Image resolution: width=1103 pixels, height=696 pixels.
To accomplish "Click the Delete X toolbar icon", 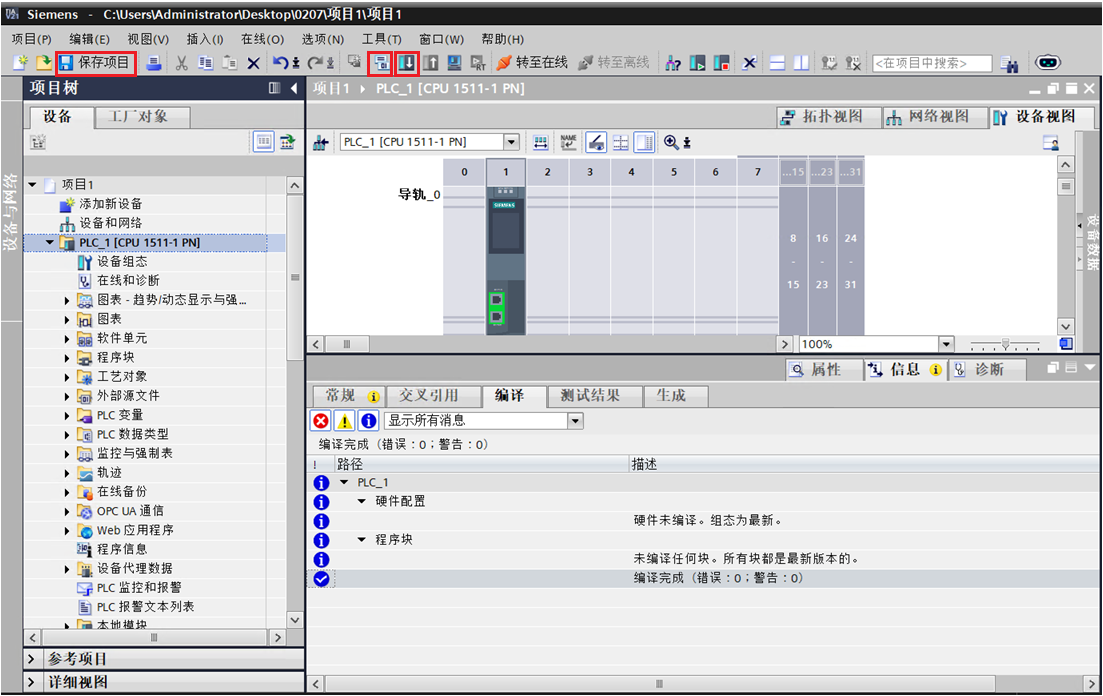I will pyautogui.click(x=253, y=63).
